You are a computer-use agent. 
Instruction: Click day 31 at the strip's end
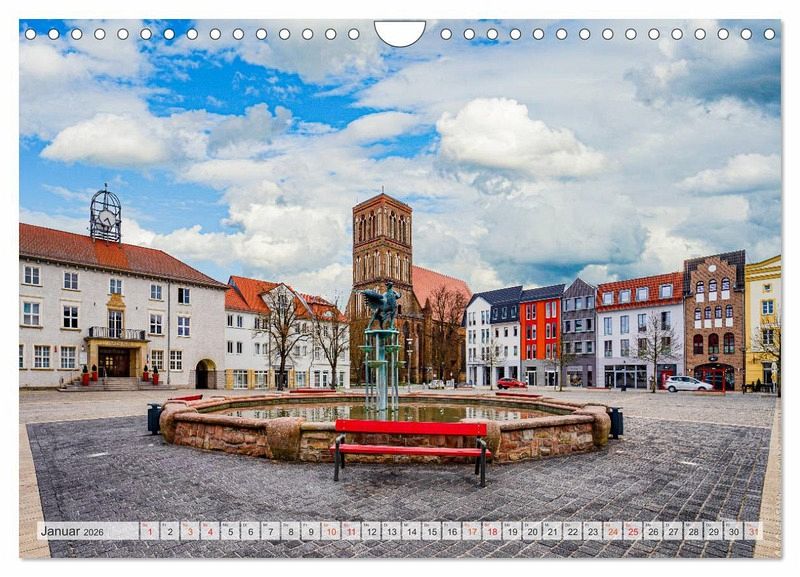[753, 531]
